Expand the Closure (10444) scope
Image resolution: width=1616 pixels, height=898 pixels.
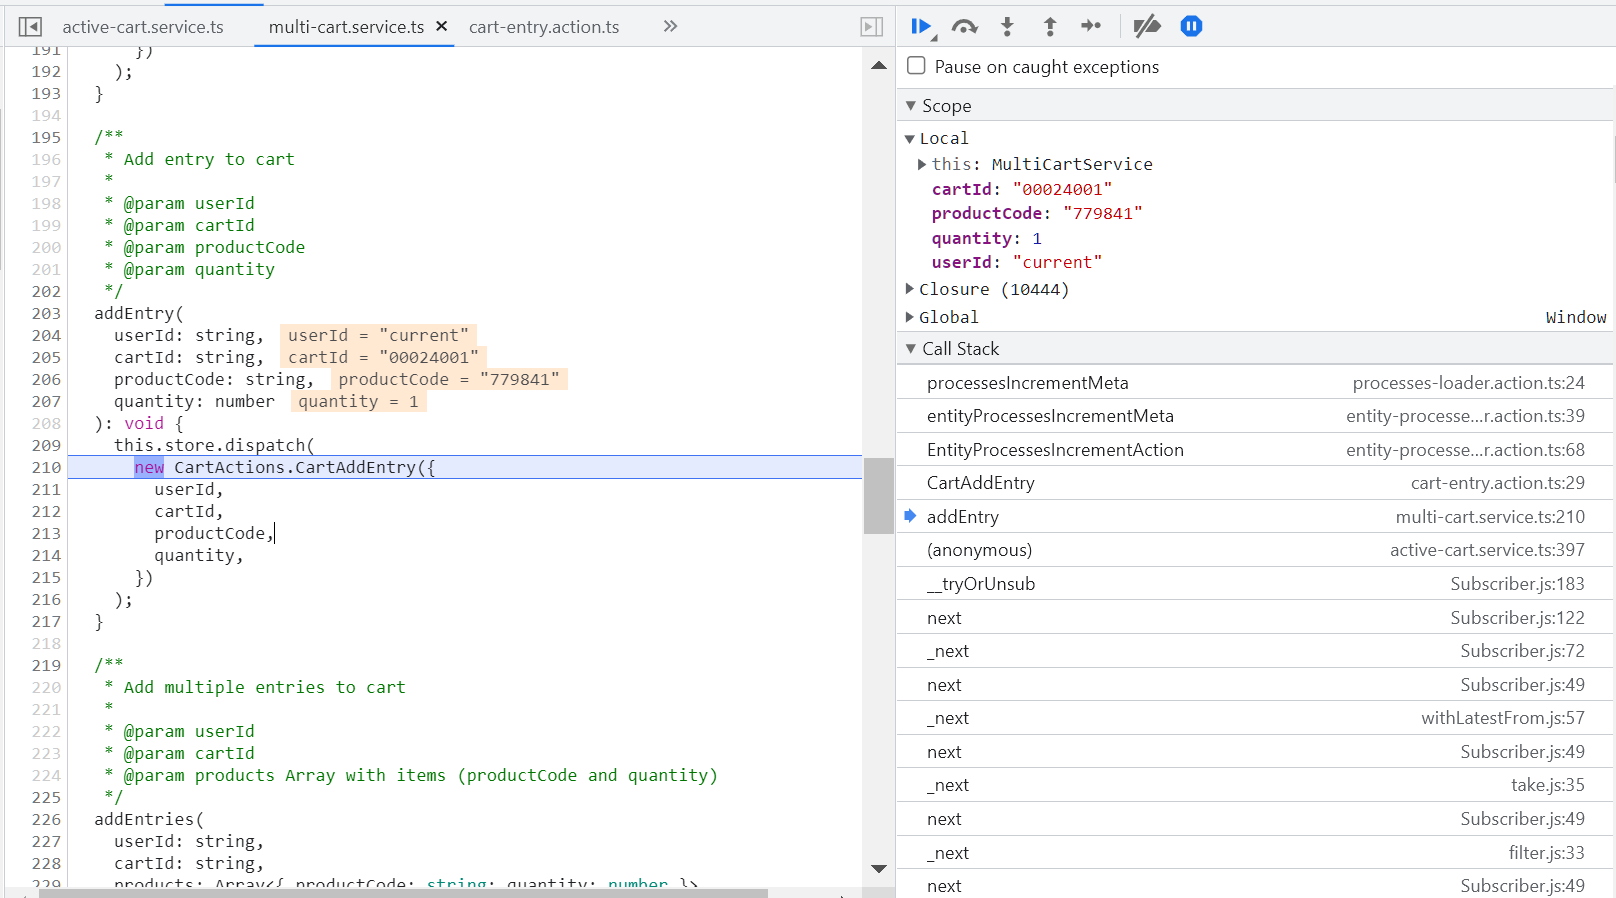click(910, 288)
